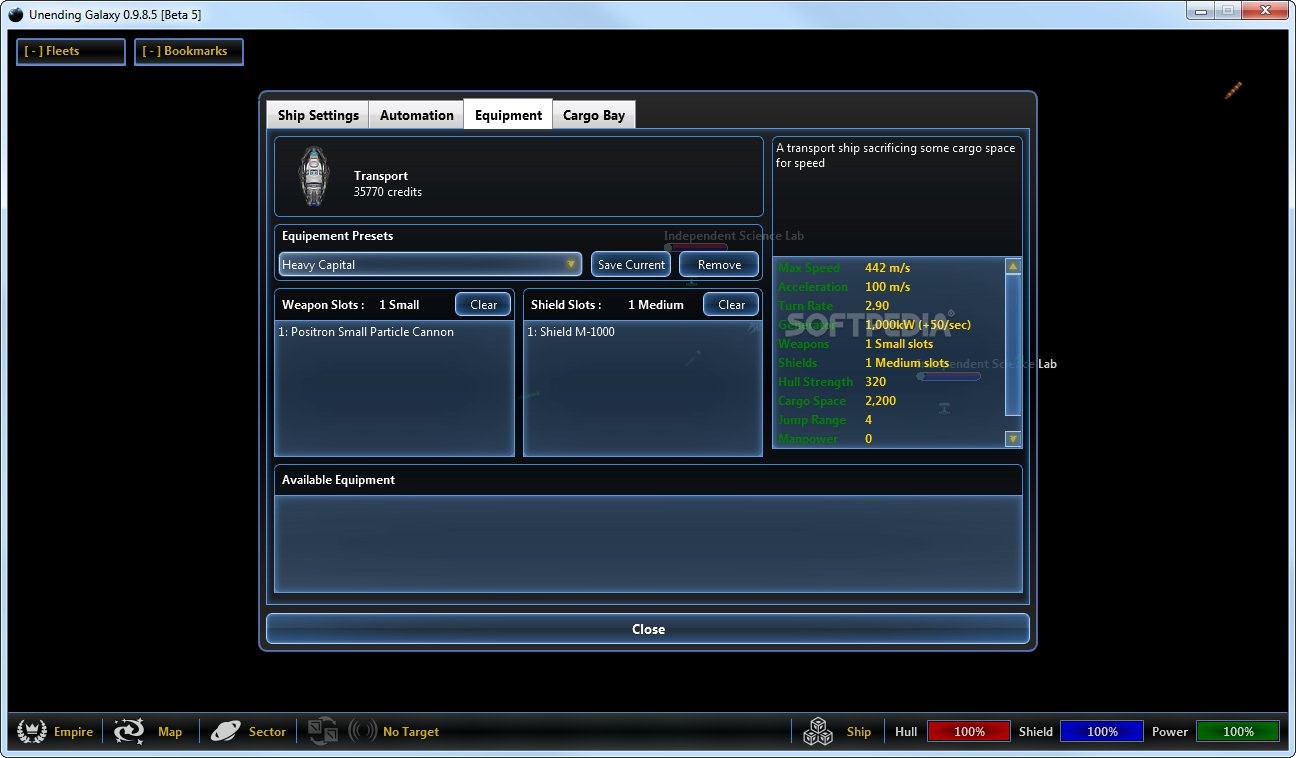Clear the Shield Slots

pyautogui.click(x=731, y=304)
